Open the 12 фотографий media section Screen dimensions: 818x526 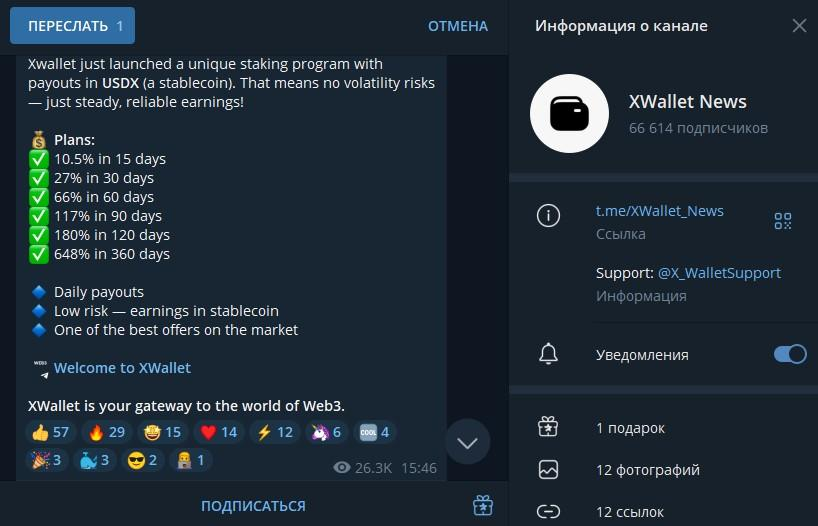coord(664,470)
